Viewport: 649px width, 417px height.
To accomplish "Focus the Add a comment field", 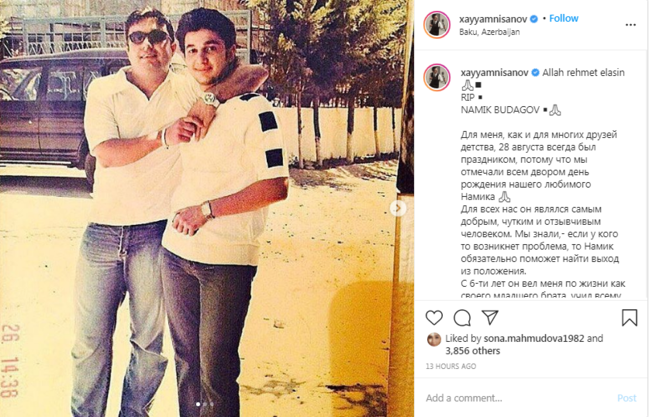I will coord(517,398).
